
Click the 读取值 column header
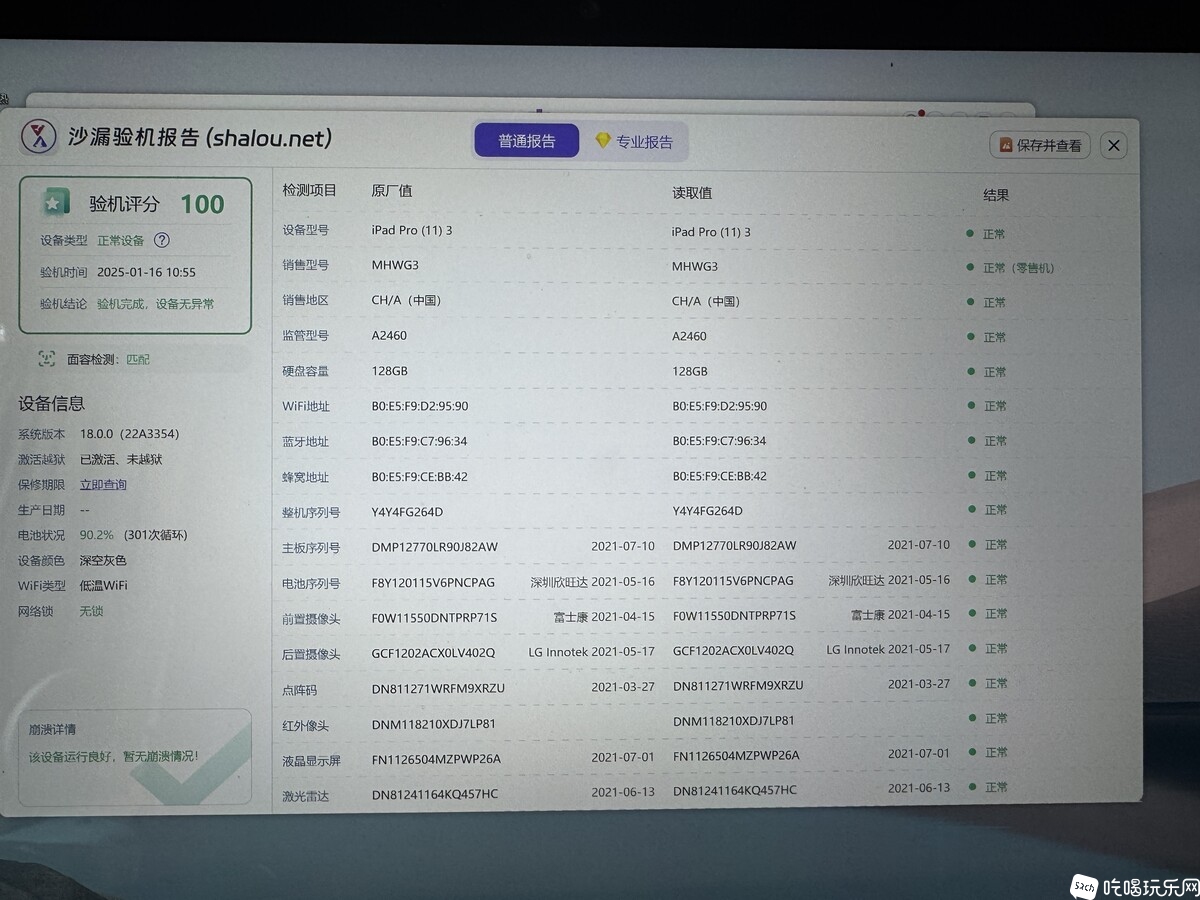692,193
